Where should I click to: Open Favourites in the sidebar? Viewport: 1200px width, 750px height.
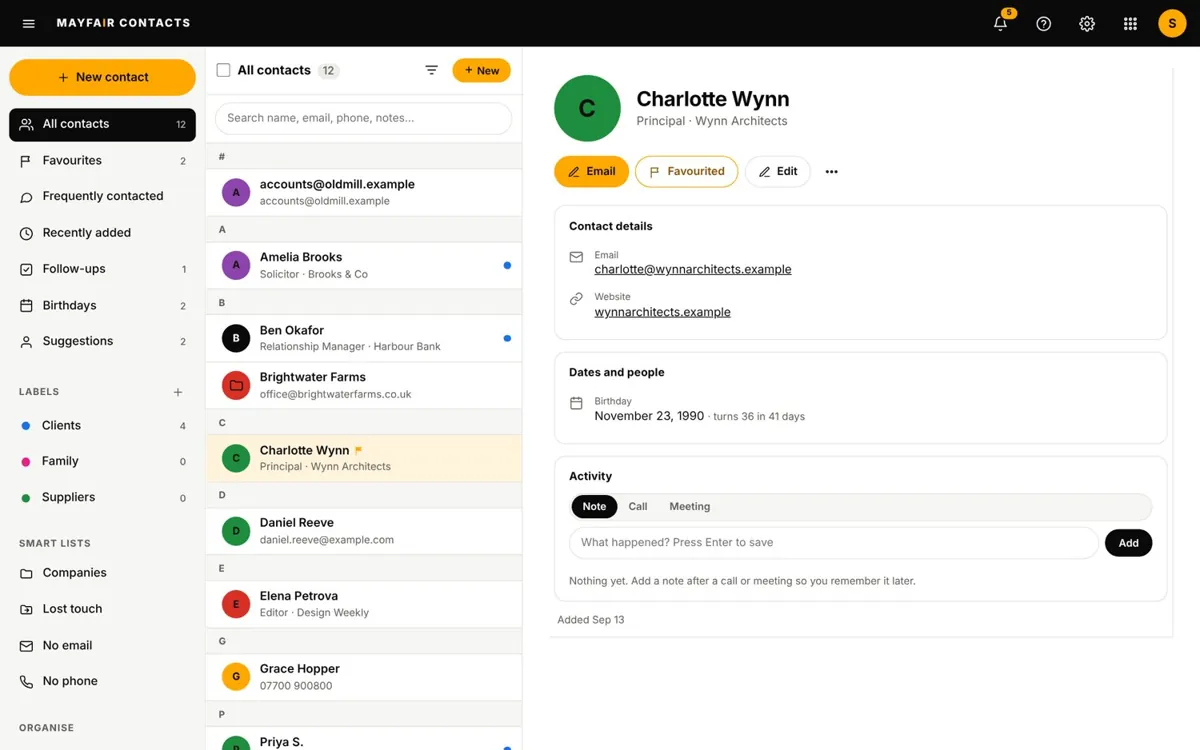(102, 160)
